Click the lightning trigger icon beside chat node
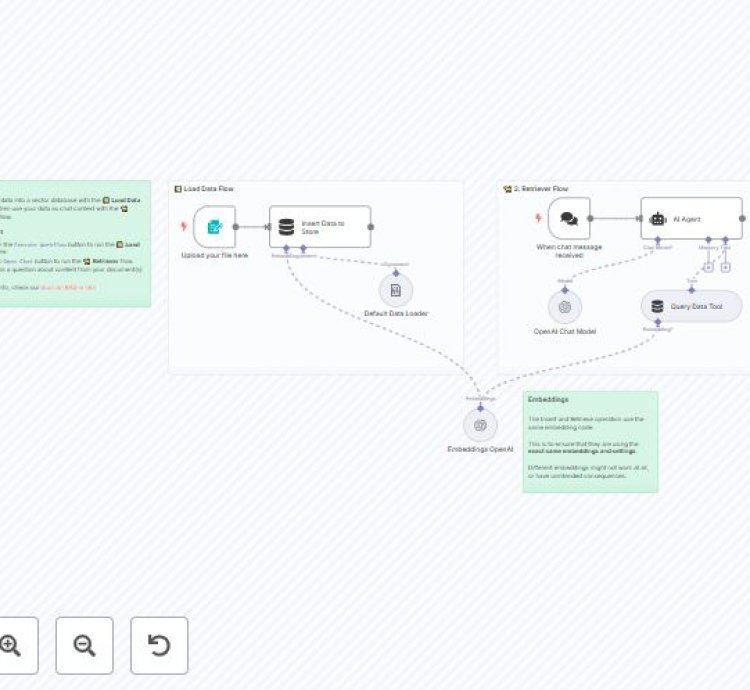750x690 pixels. (x=538, y=218)
